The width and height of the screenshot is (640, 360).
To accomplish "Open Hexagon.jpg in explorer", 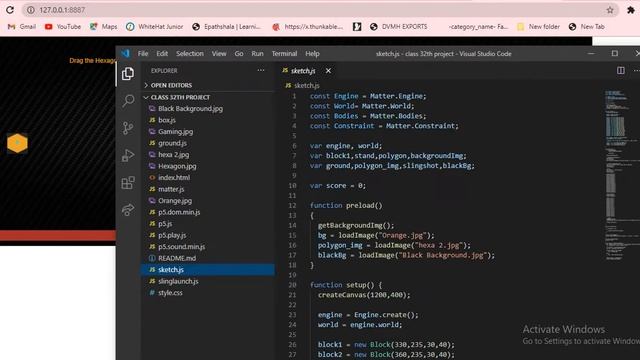I will click(x=208, y=166).
